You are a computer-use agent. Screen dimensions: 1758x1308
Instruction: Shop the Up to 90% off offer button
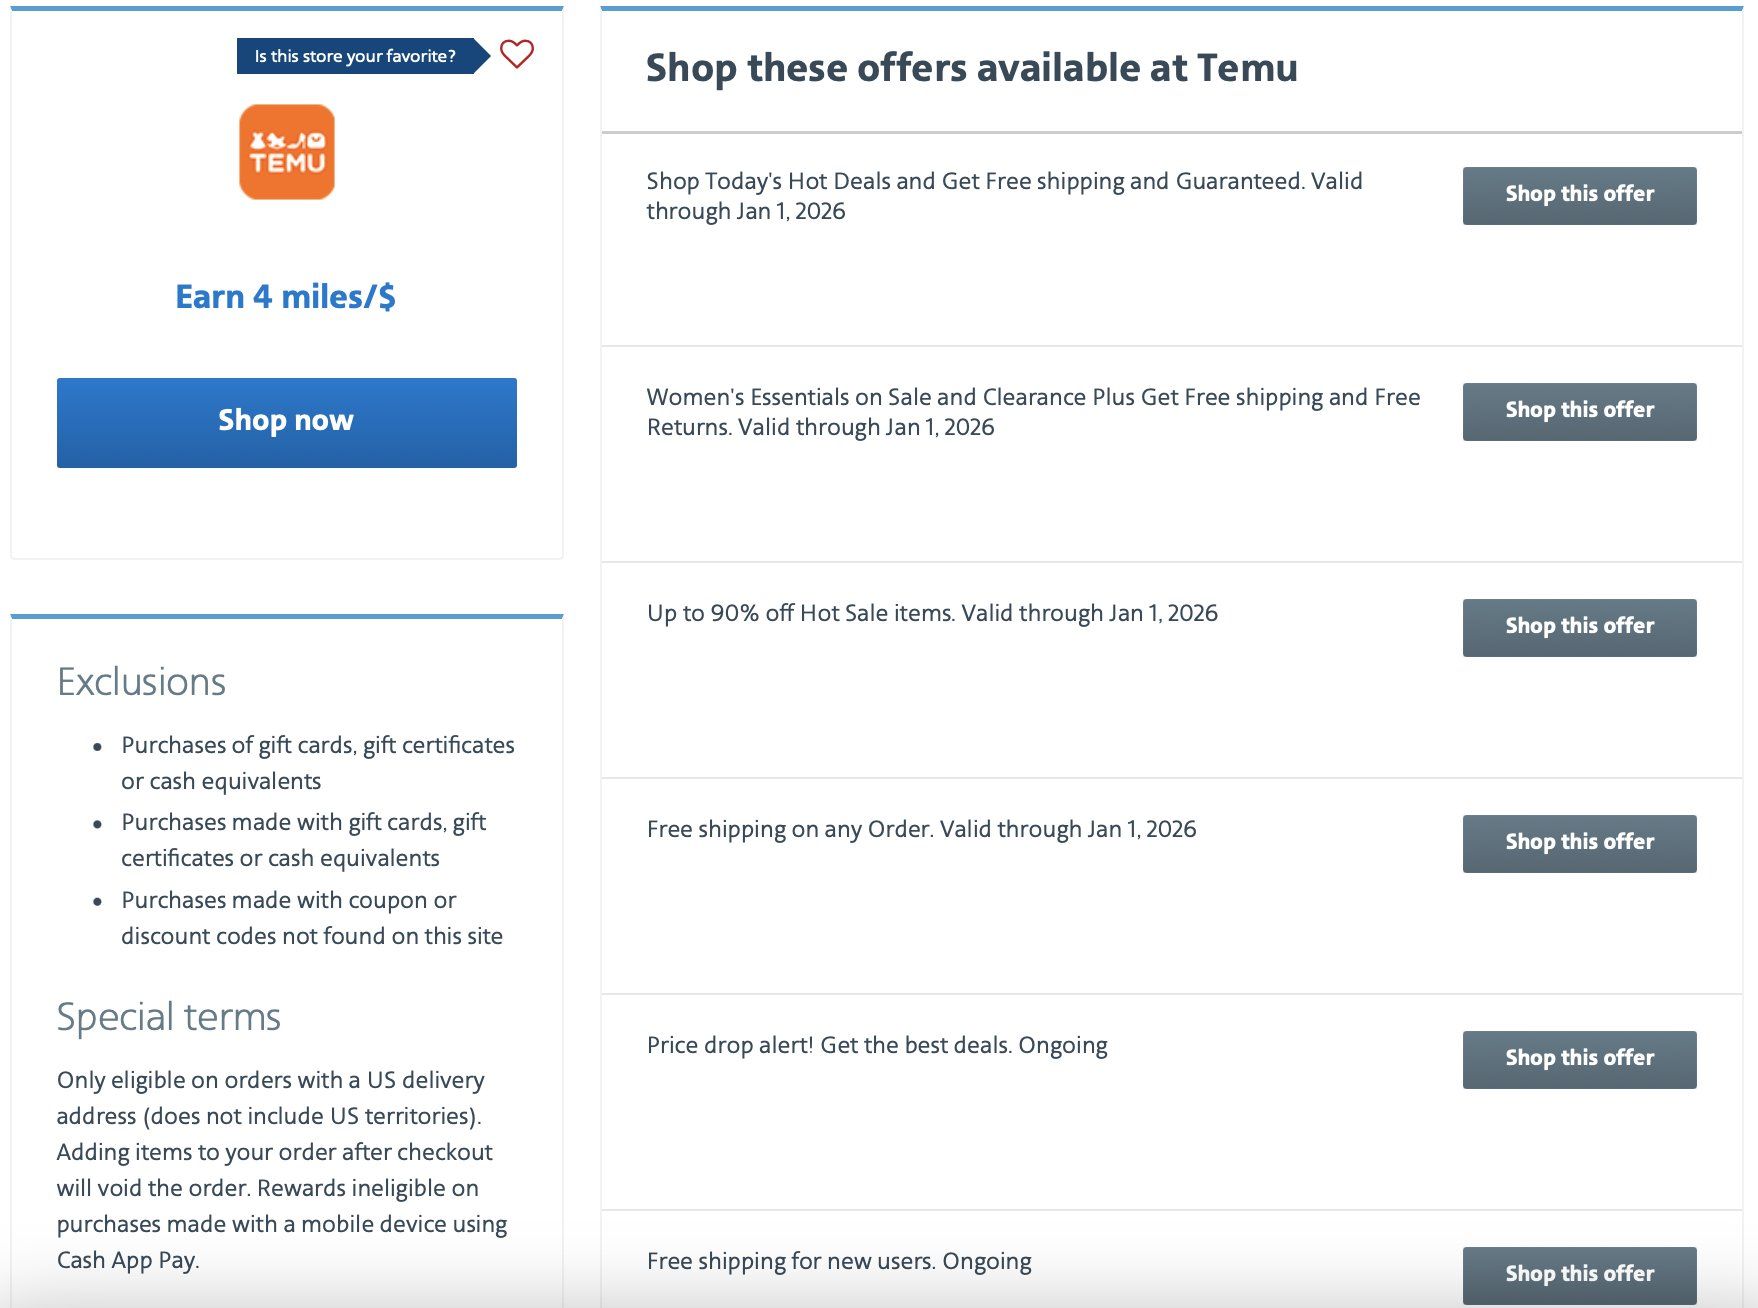1579,627
